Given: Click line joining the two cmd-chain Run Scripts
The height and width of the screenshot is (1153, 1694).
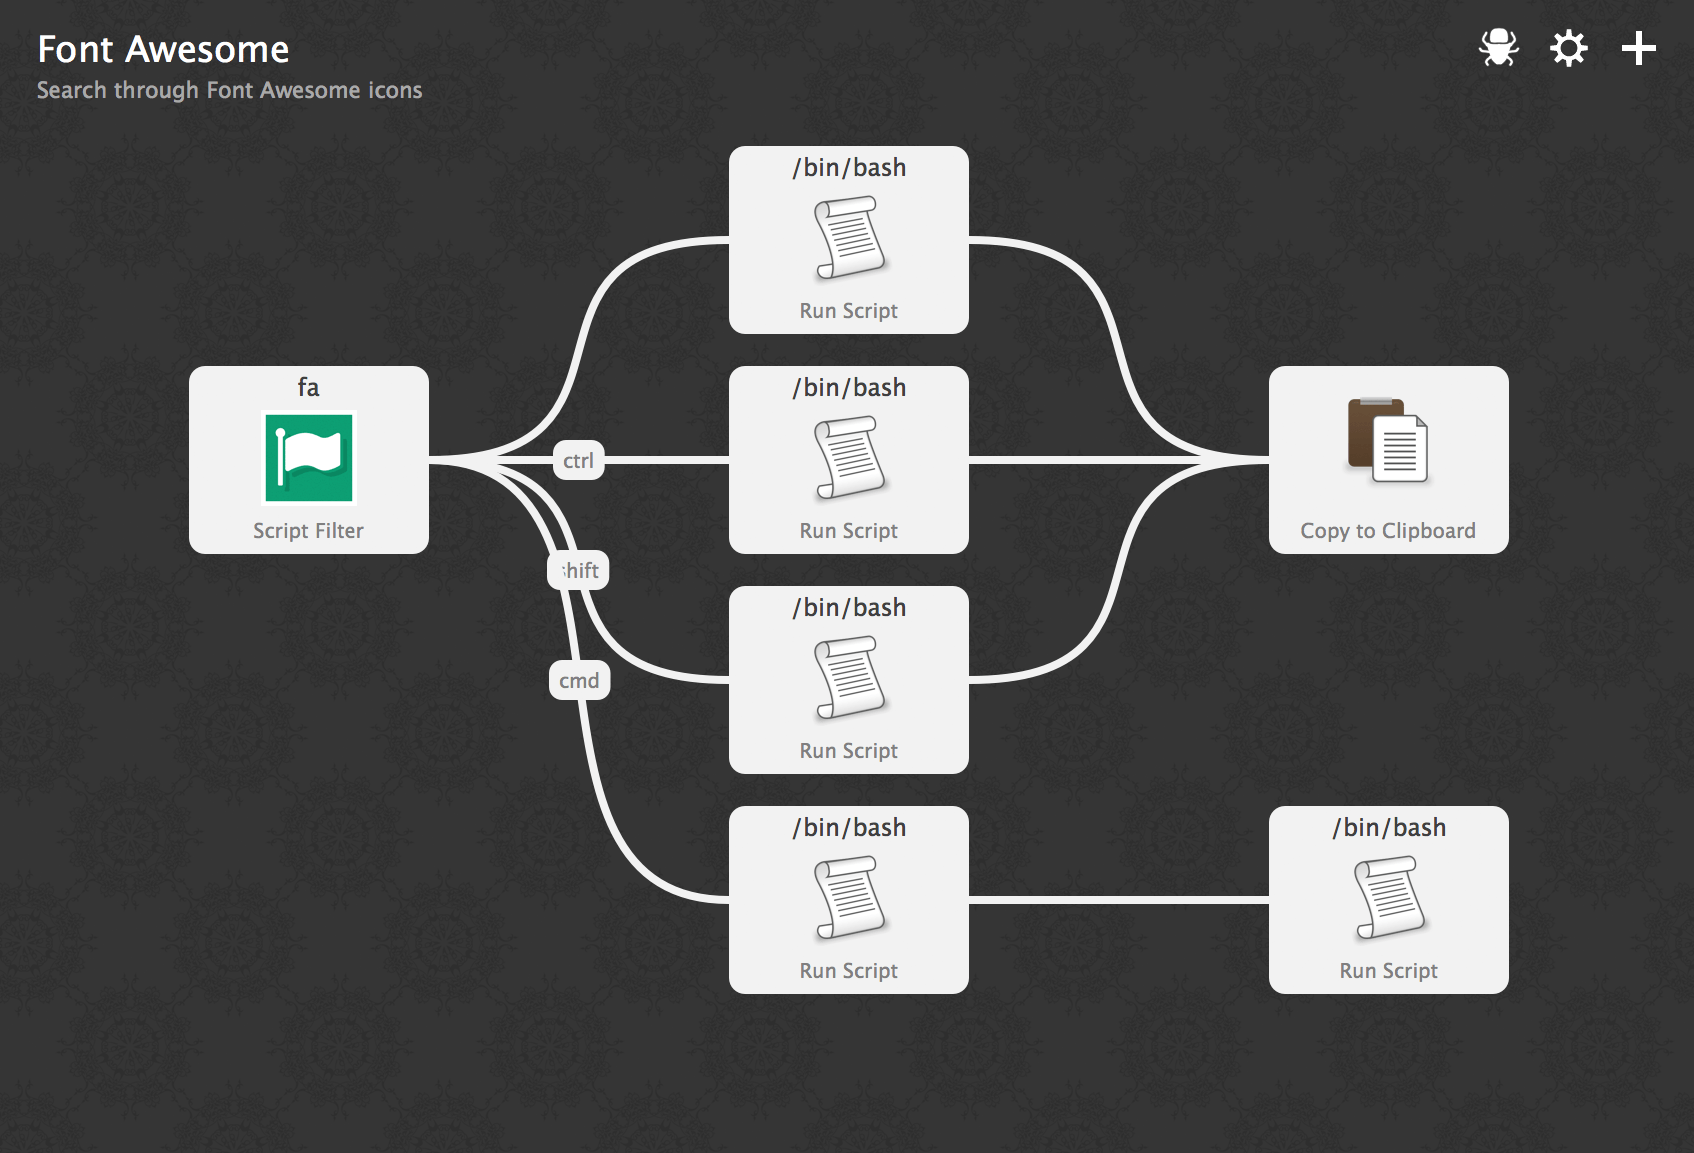Looking at the screenshot, I should [1118, 900].
